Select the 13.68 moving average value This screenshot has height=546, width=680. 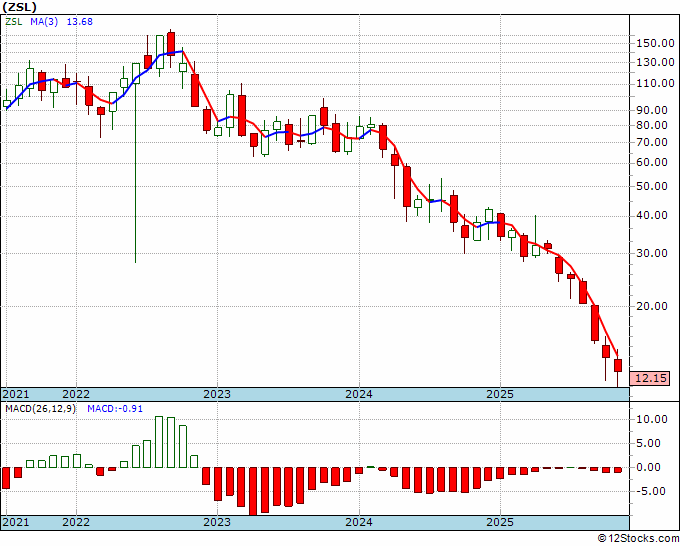[79, 21]
